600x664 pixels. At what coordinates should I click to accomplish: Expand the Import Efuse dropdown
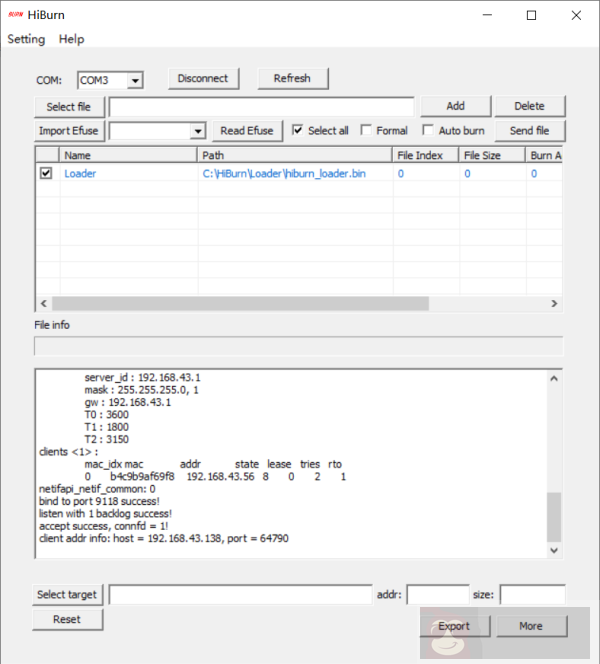click(197, 131)
